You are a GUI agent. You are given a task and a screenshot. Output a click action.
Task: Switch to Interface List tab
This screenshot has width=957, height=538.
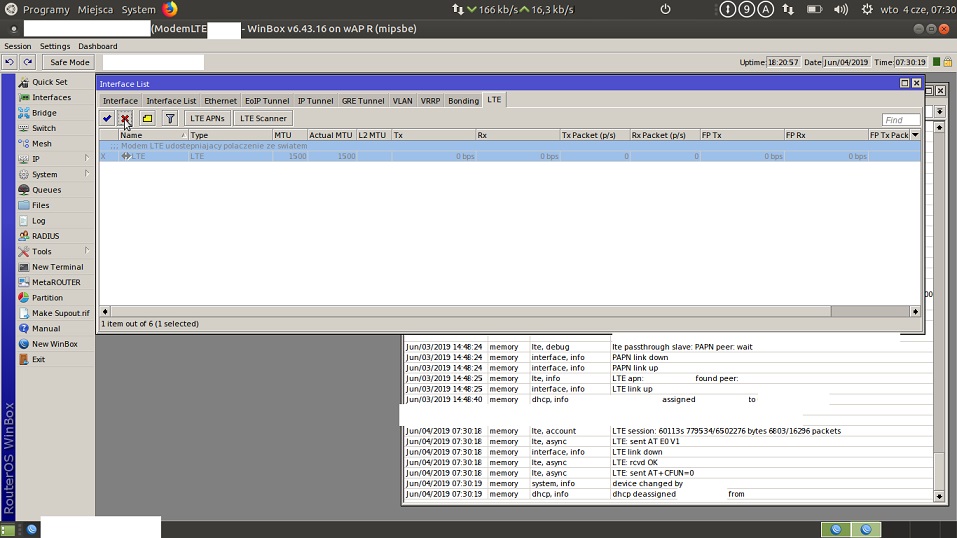(171, 101)
